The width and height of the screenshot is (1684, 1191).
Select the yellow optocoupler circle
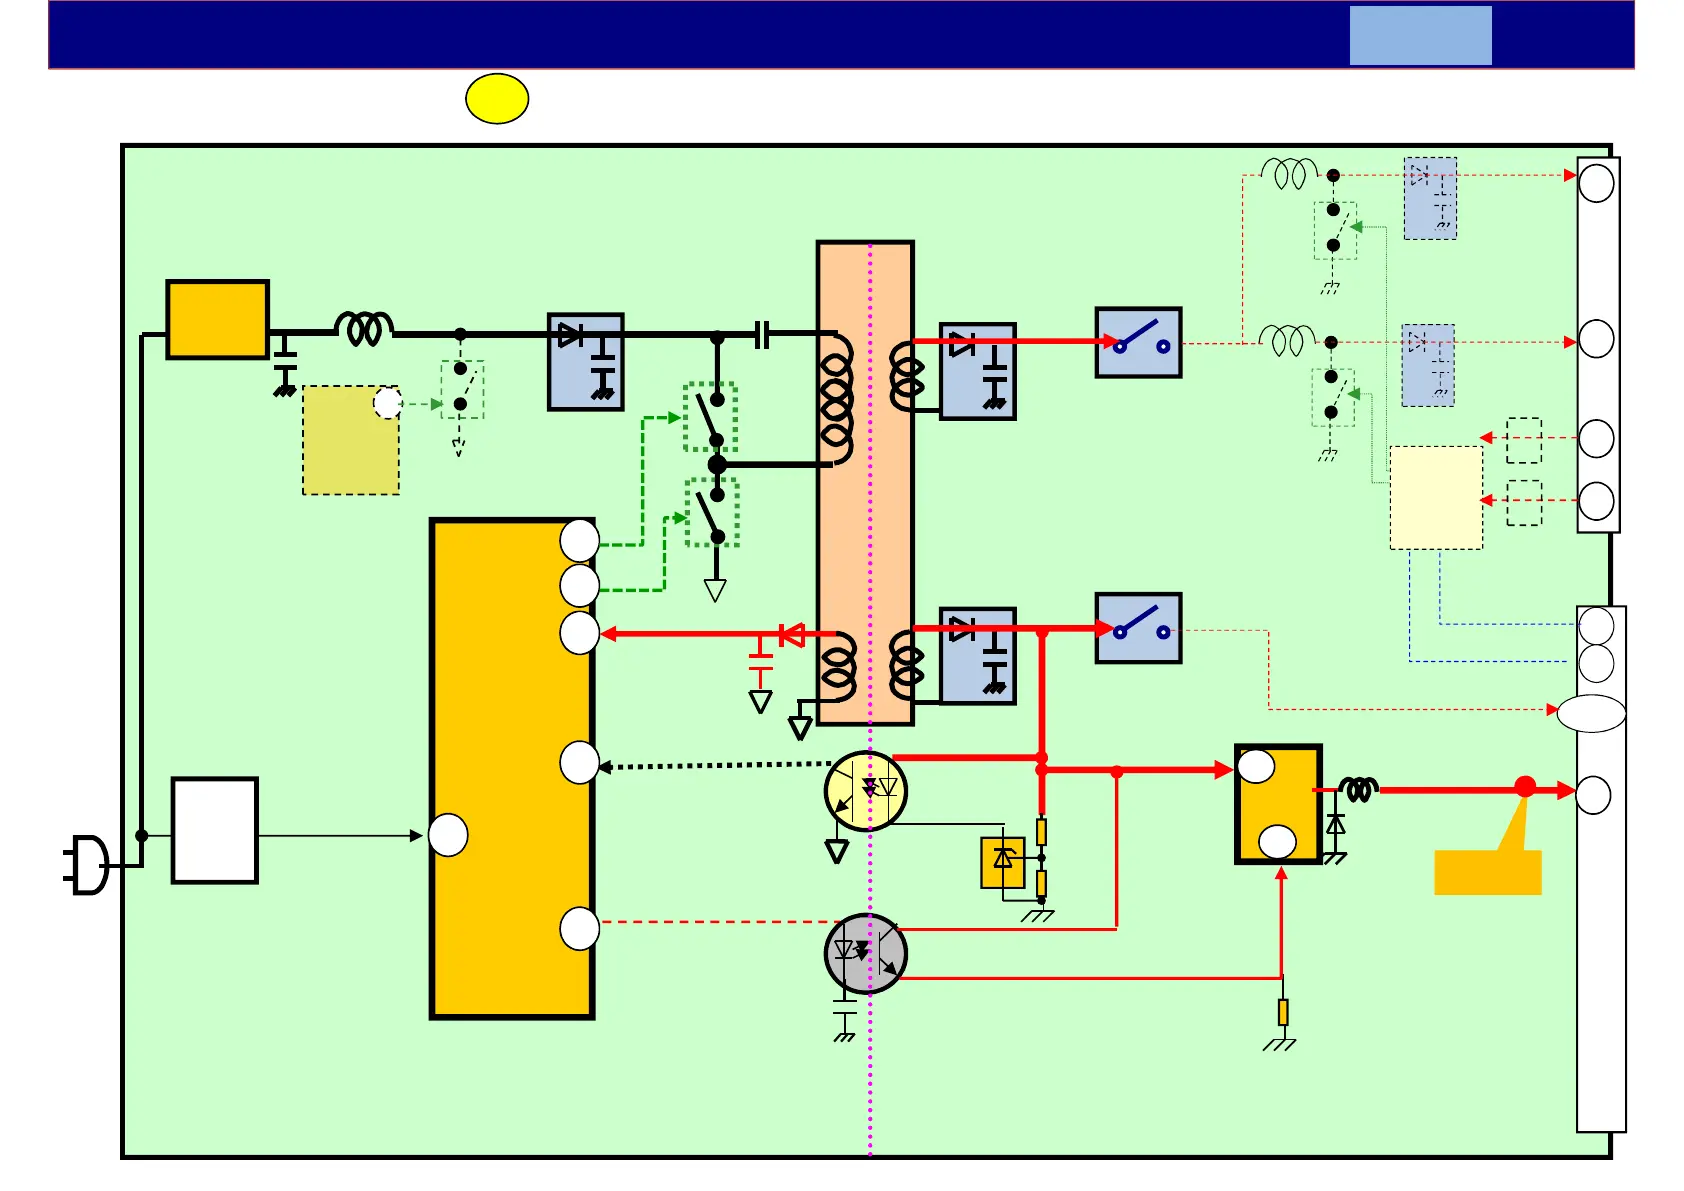tap(866, 791)
